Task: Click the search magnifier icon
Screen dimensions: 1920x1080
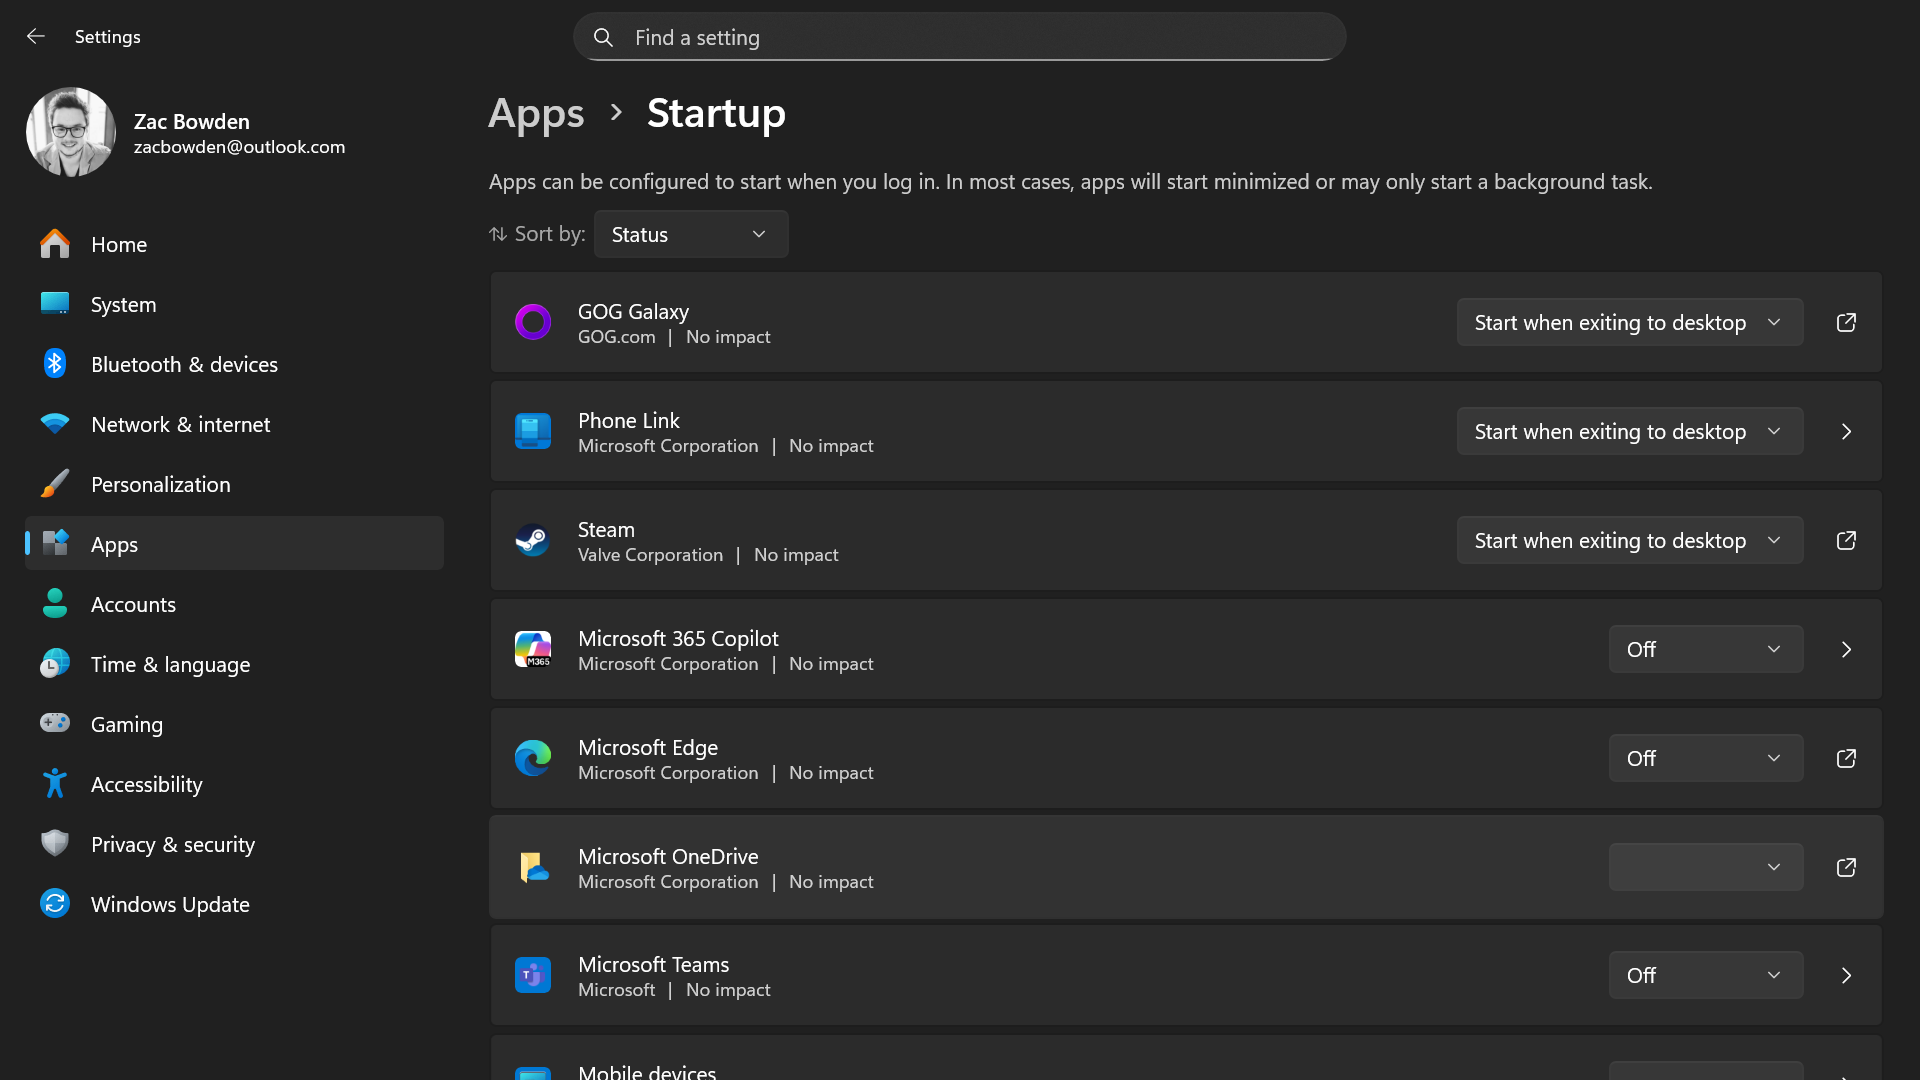Action: (603, 37)
